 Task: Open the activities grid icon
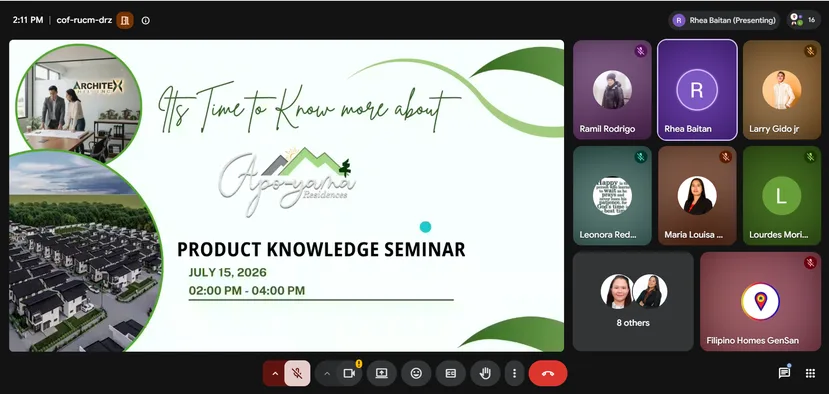click(x=810, y=373)
